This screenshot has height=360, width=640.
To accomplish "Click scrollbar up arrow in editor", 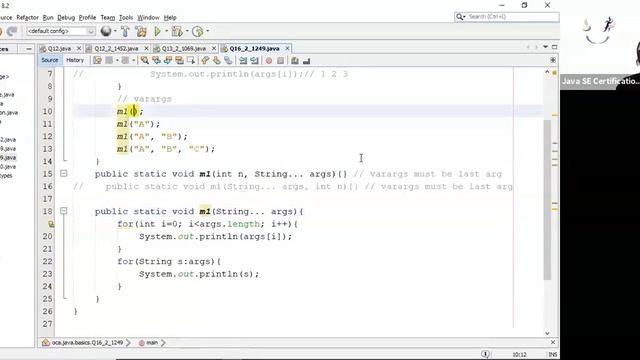I will pos(547,72).
